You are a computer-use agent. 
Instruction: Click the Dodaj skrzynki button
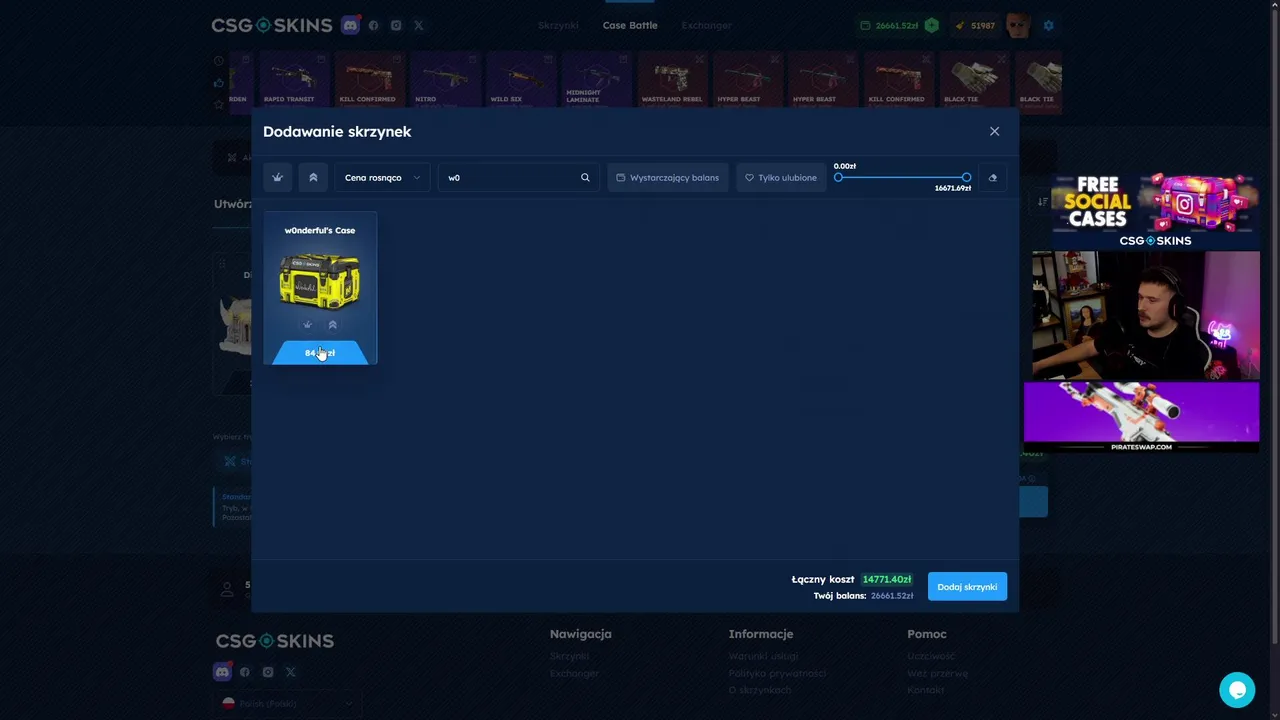click(967, 587)
